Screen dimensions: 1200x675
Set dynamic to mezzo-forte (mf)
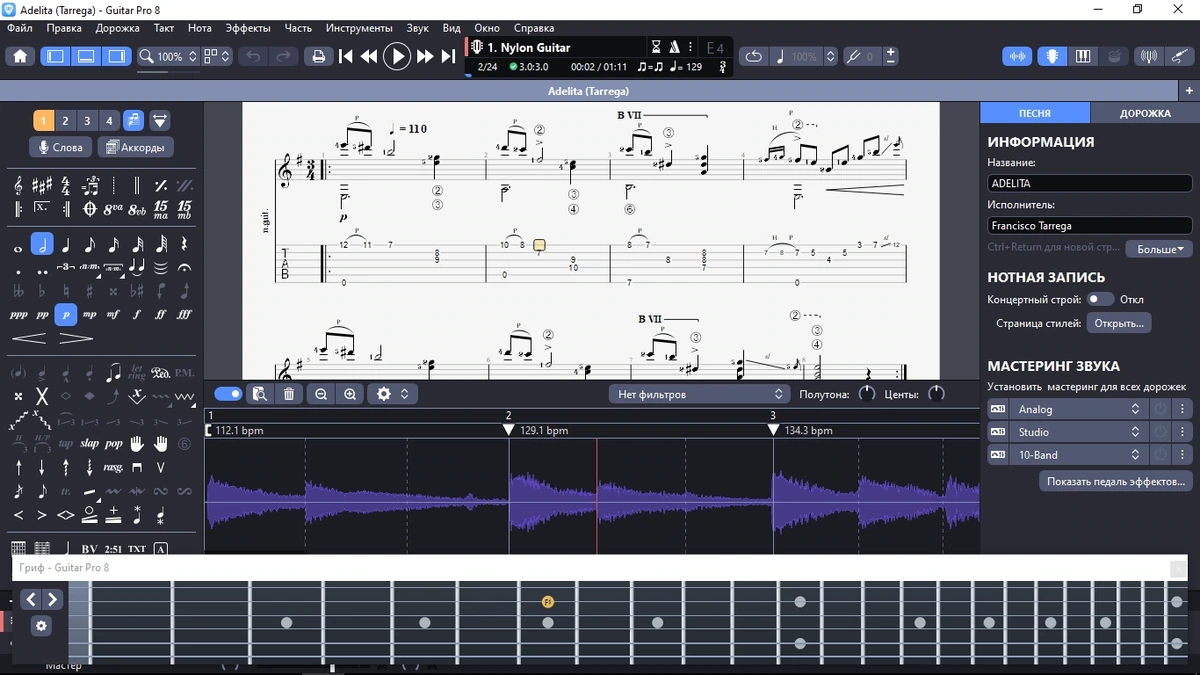[113, 314]
